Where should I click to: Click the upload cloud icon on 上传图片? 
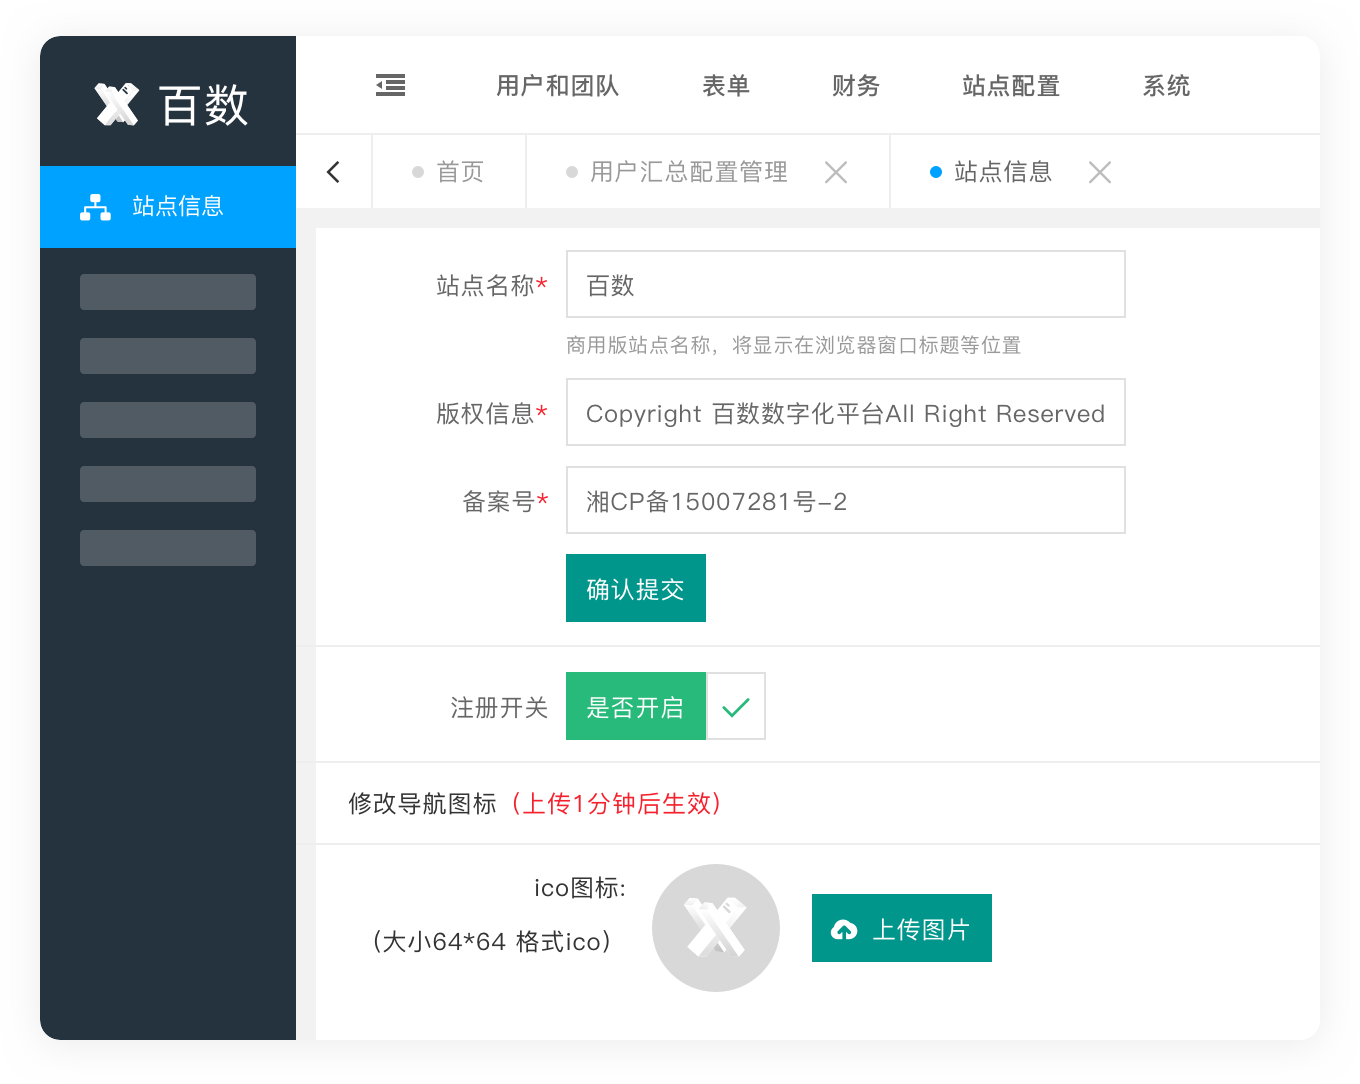(845, 928)
